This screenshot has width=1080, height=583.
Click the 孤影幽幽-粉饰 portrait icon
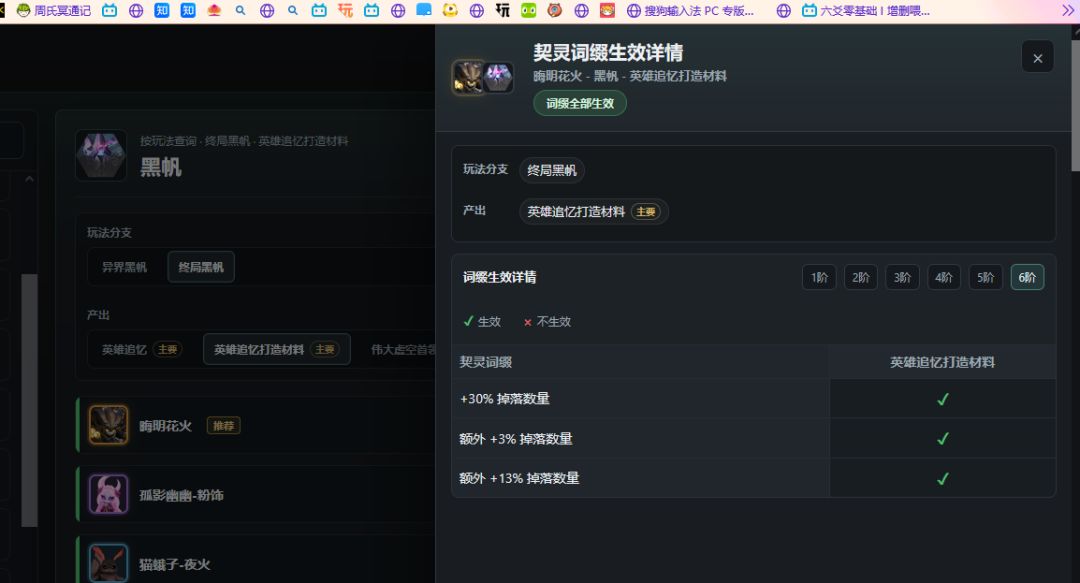coord(108,494)
